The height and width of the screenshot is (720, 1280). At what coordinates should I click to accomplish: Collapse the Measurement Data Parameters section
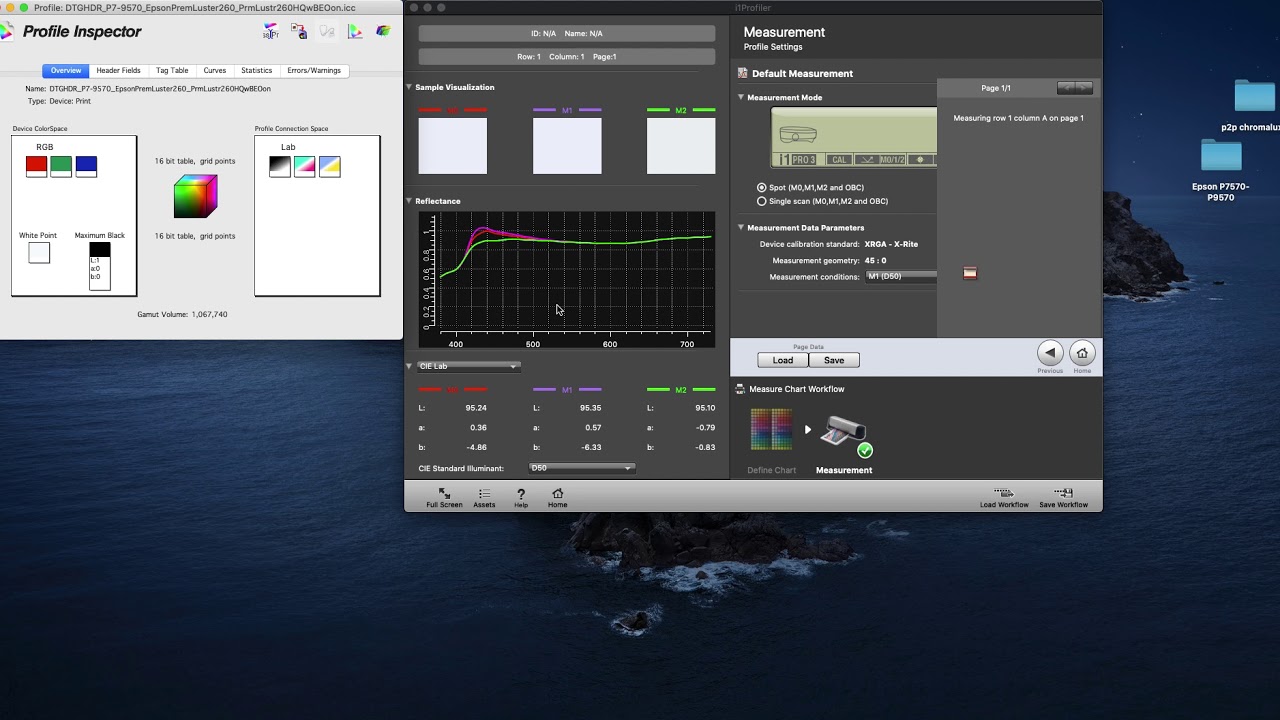click(x=741, y=227)
